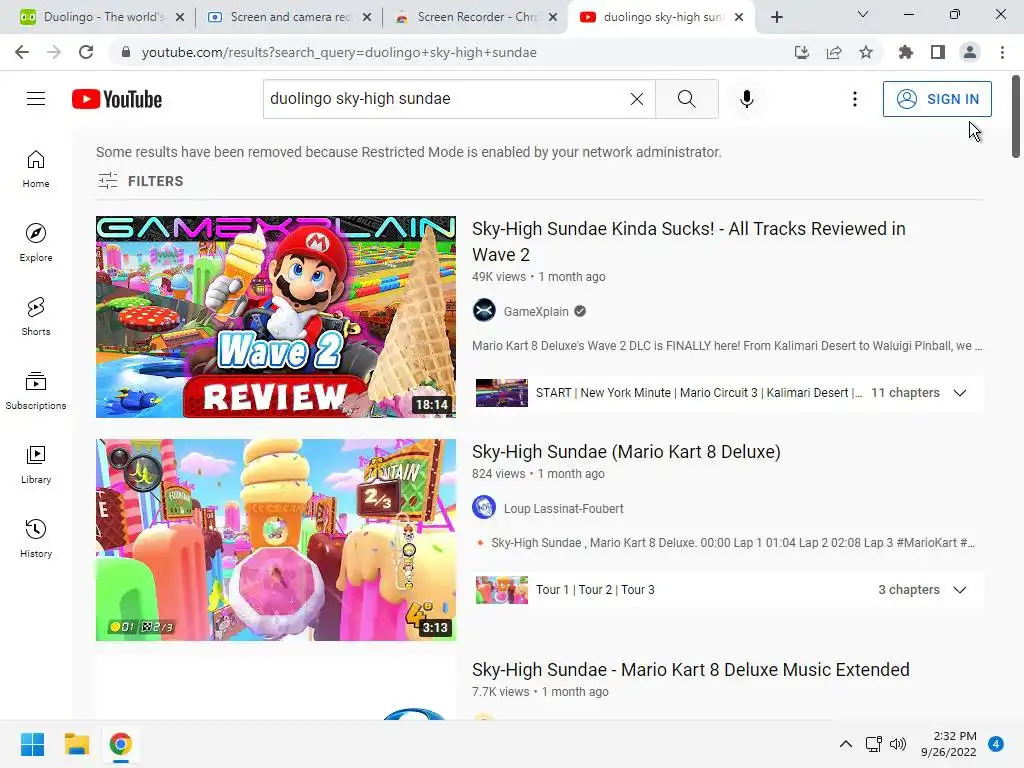Open the Chrome profile avatar
Image resolution: width=1024 pixels, height=768 pixels.
[970, 52]
